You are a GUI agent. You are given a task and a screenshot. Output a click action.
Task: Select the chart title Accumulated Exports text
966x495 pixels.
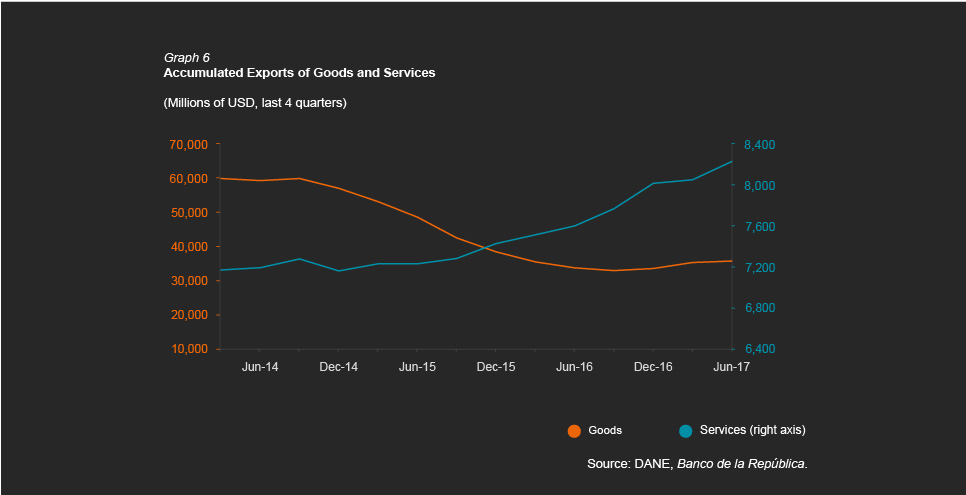point(299,73)
